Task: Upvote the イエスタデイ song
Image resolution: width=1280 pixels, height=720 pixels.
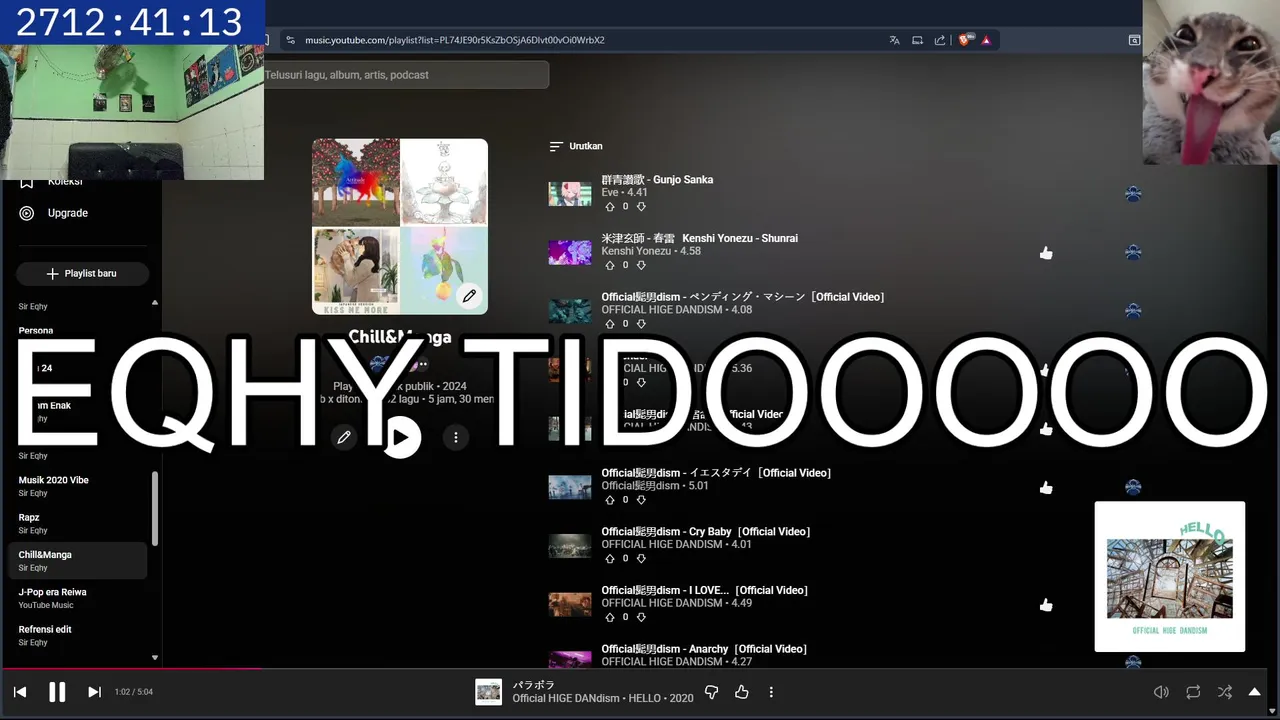Action: pyautogui.click(x=610, y=500)
